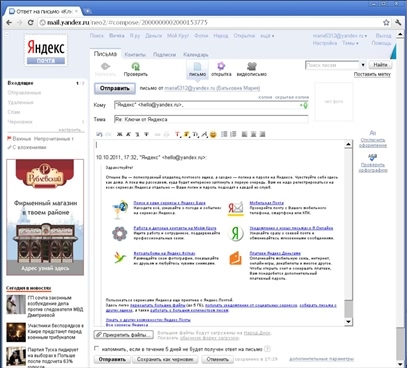The image size is (407, 368).
Task: Expand the mail search dropdown arrow
Action: click(x=363, y=65)
